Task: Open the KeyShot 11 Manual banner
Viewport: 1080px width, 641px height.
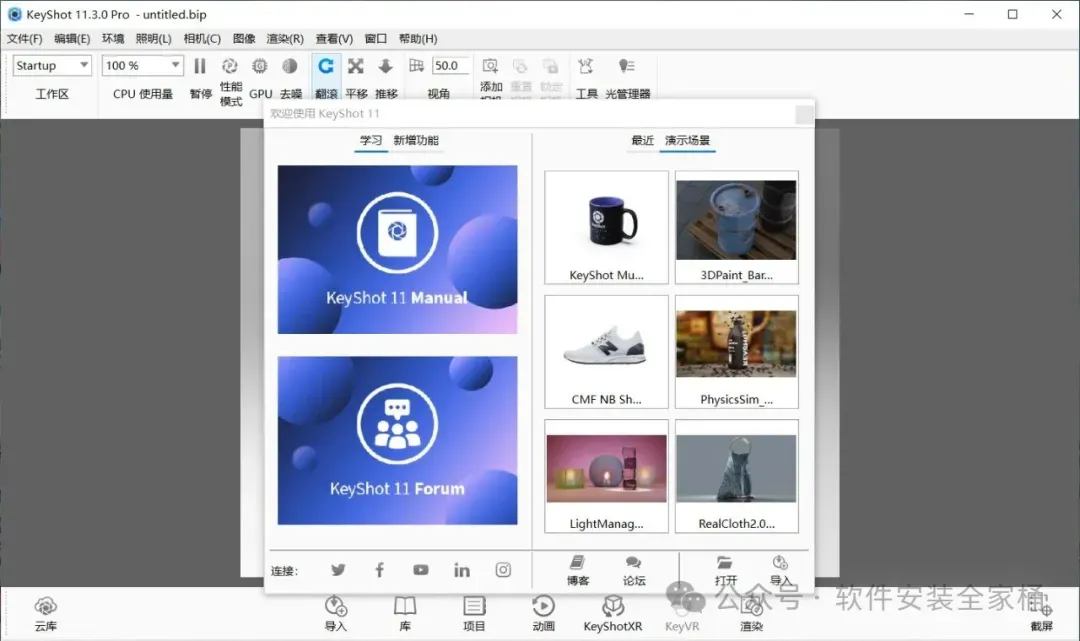Action: coord(397,249)
